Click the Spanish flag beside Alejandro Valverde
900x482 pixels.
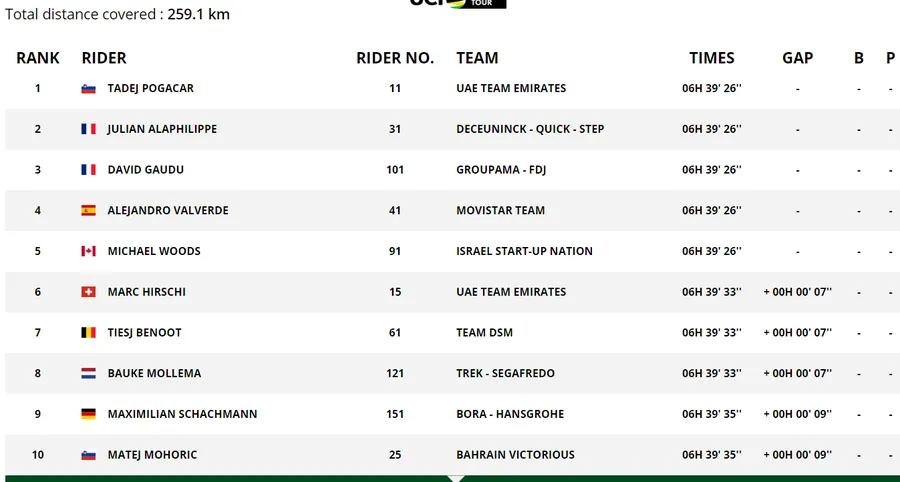click(x=89, y=210)
